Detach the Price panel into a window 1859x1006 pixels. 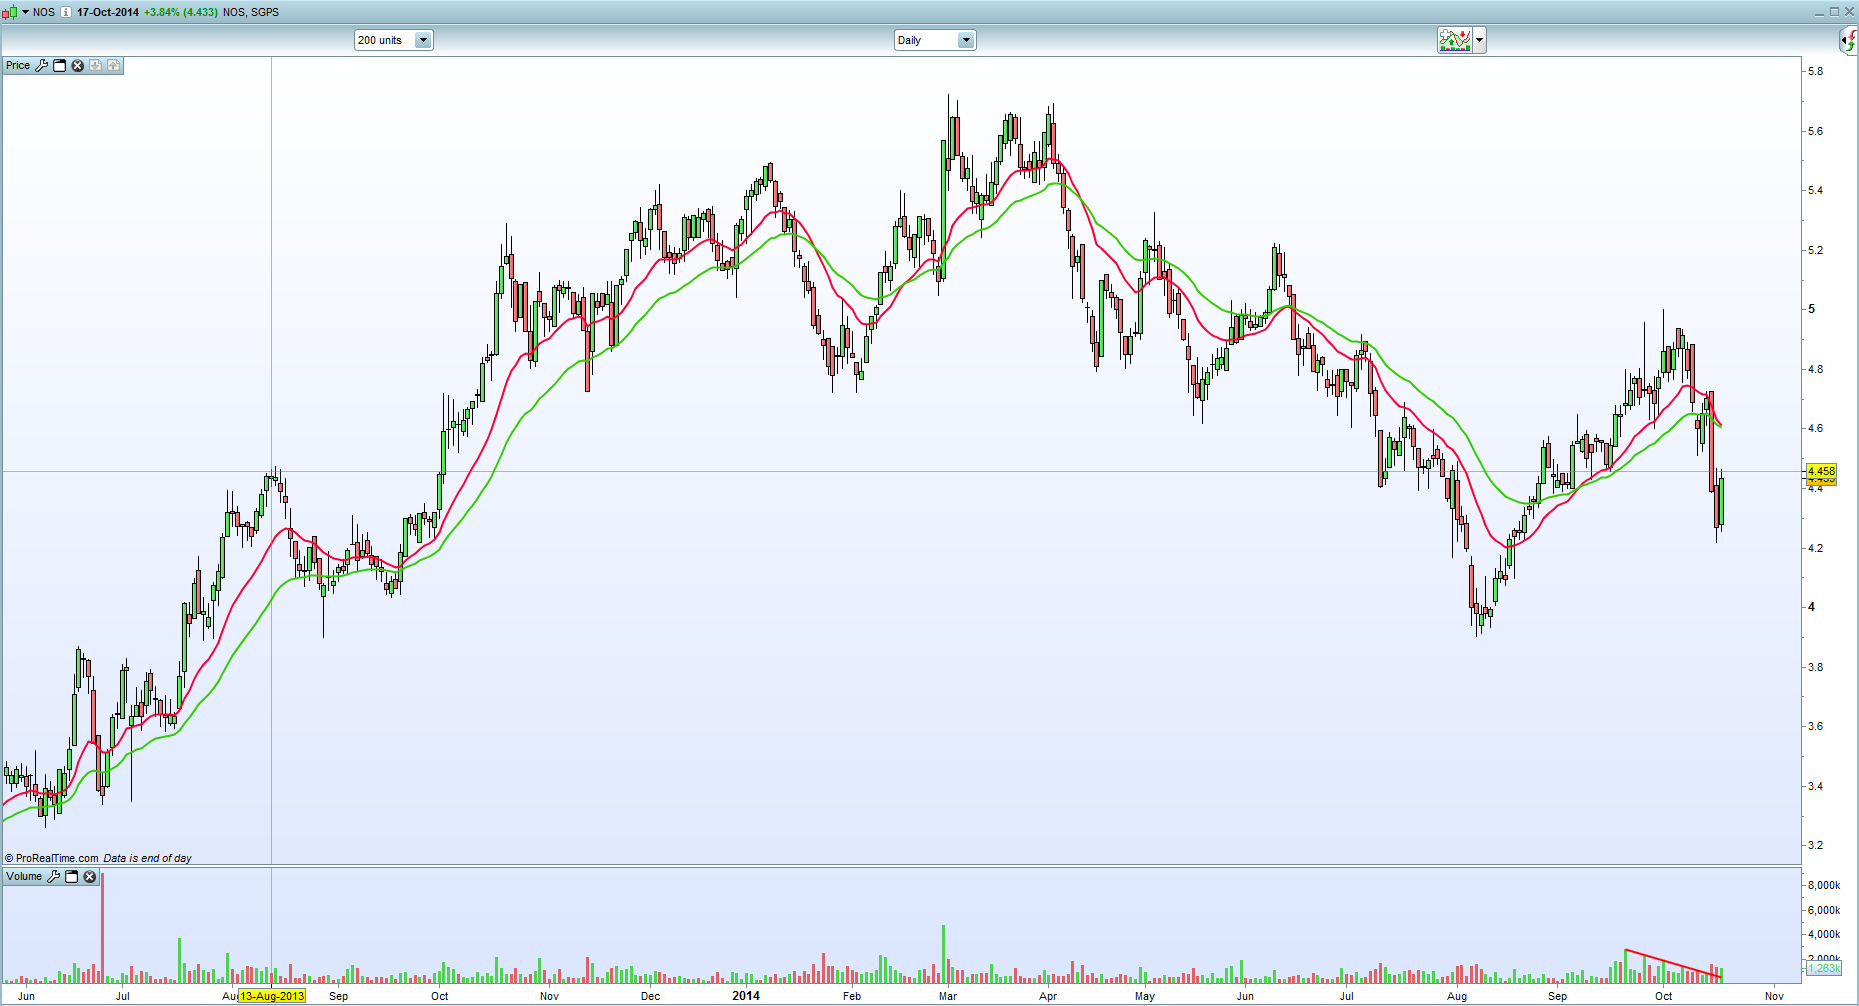(60, 65)
